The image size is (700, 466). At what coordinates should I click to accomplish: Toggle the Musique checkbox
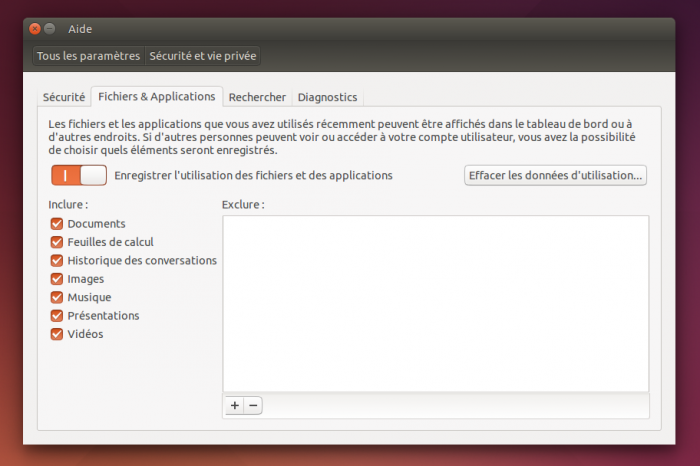click(x=57, y=297)
